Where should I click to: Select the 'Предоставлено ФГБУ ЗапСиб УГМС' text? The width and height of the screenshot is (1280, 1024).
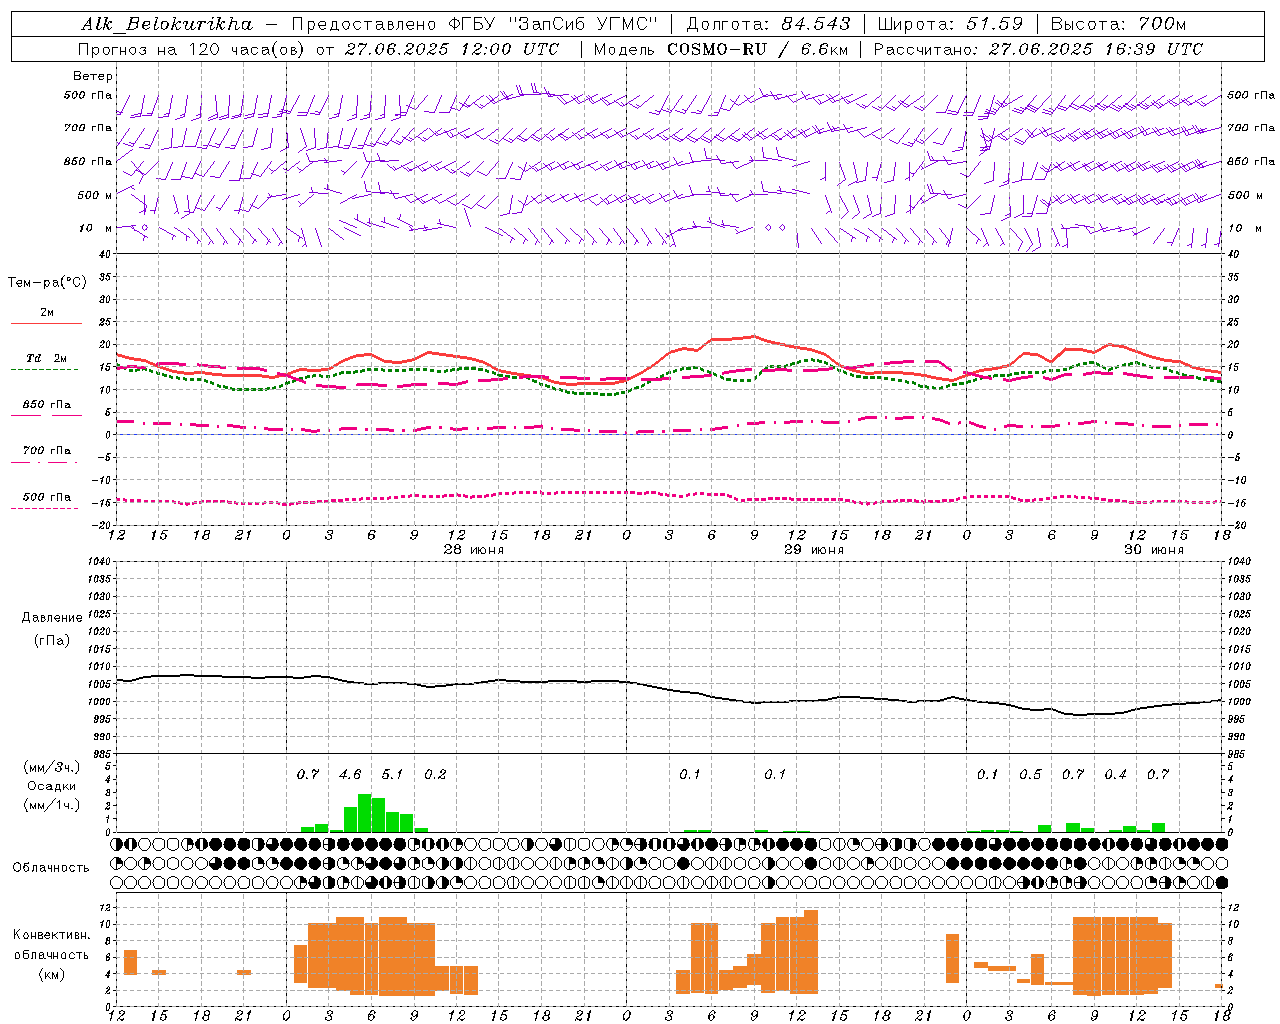[475, 23]
